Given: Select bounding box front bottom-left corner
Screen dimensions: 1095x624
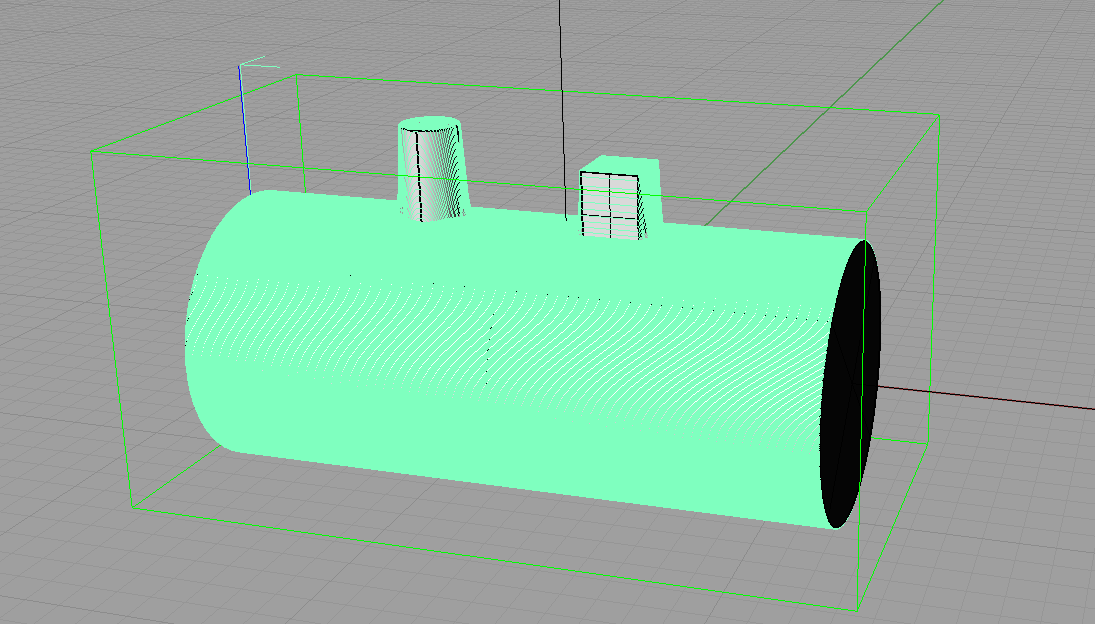Looking at the screenshot, I should pos(133,508).
